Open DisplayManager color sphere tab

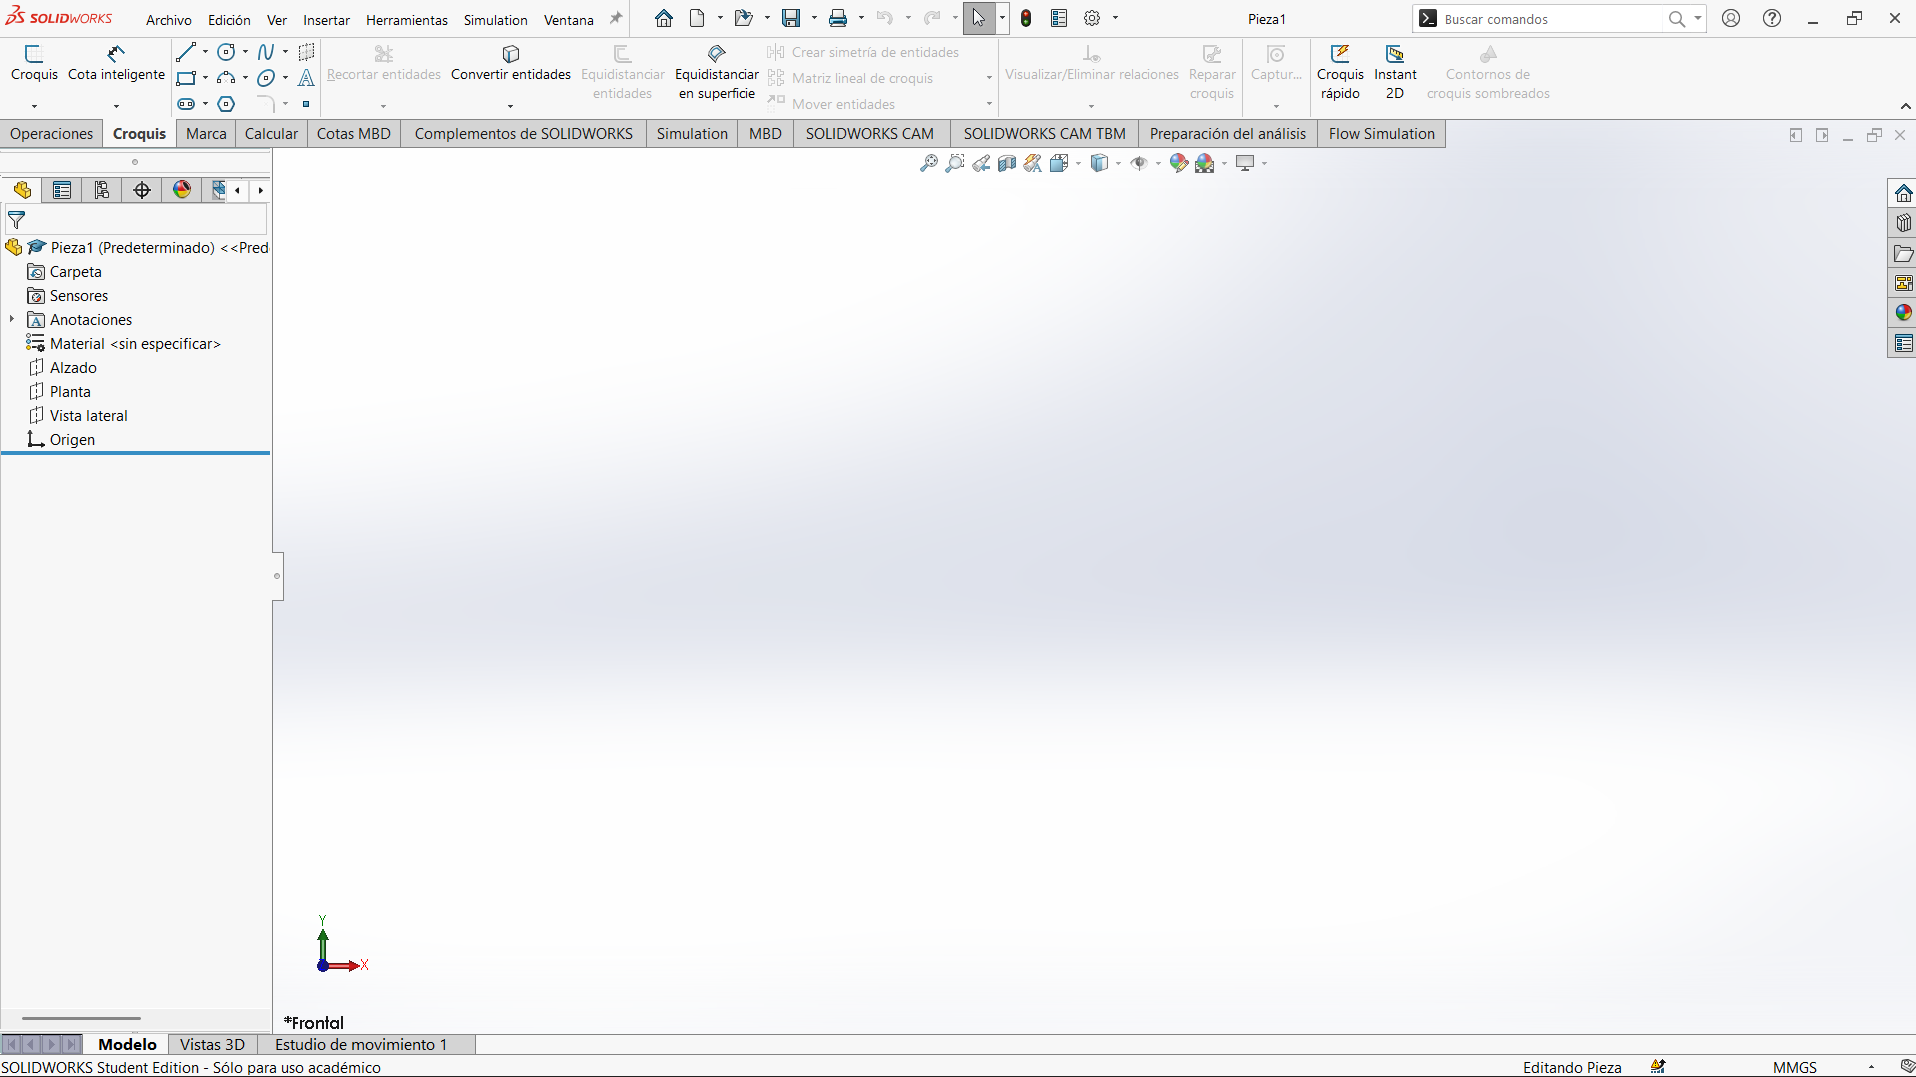coord(182,190)
